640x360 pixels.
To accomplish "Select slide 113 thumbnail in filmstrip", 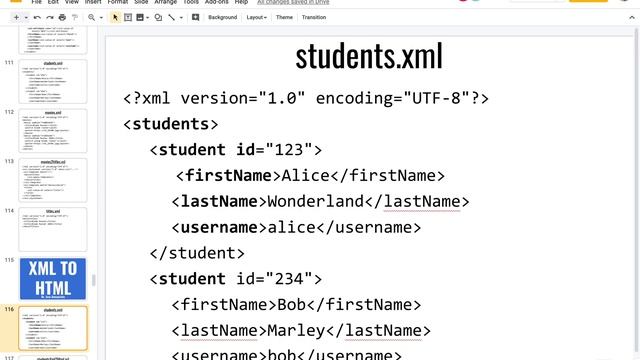I will (53, 180).
